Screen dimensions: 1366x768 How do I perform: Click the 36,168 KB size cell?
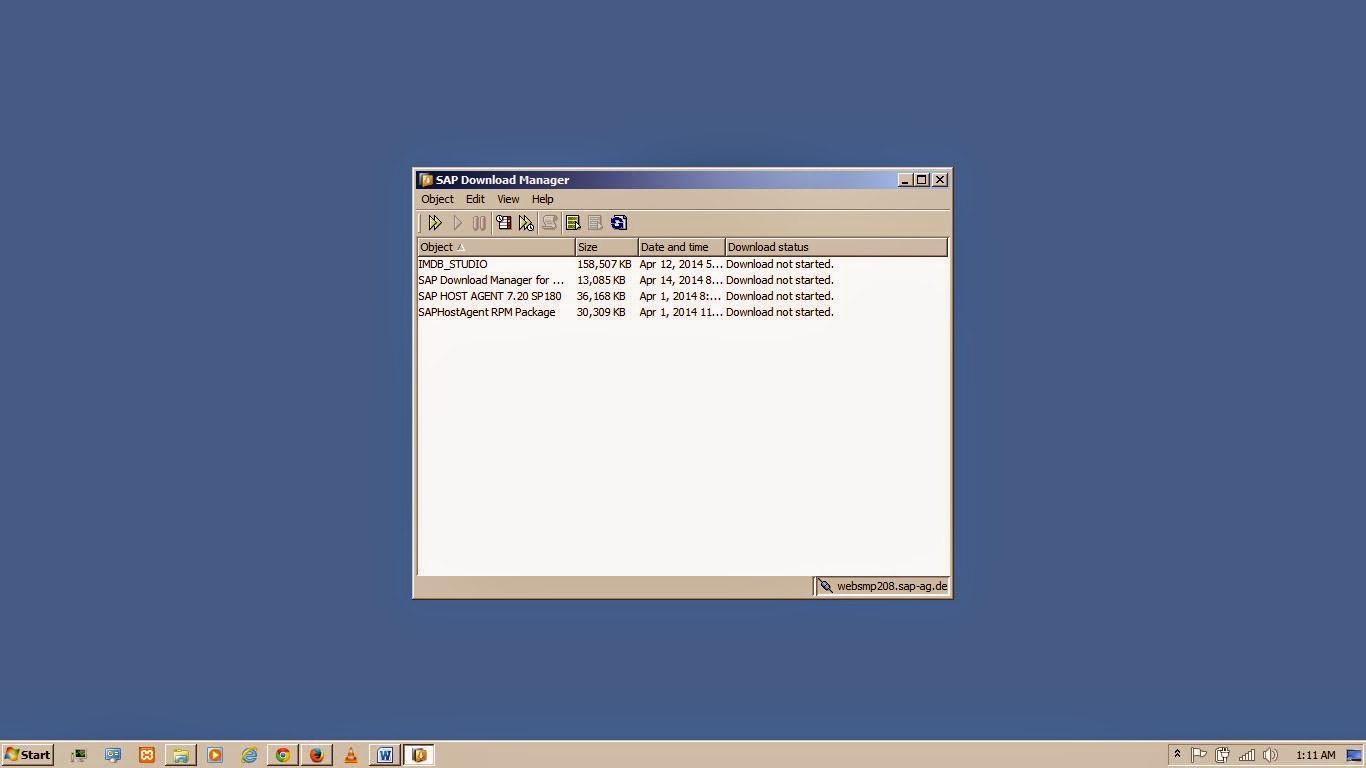(x=601, y=296)
